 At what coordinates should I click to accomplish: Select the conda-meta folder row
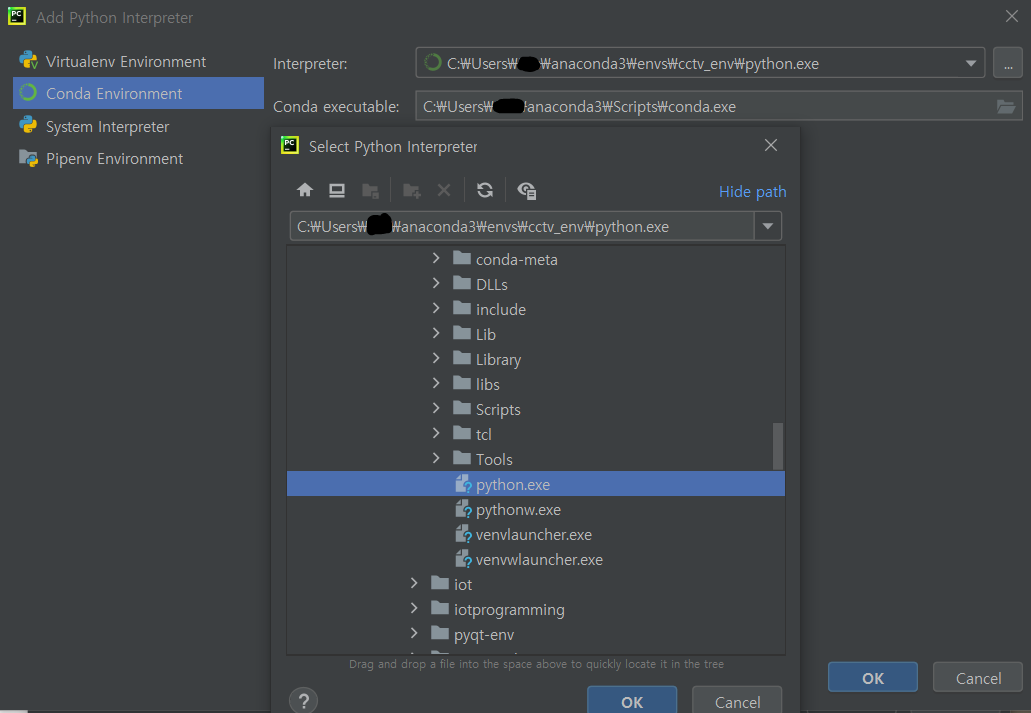click(x=536, y=259)
